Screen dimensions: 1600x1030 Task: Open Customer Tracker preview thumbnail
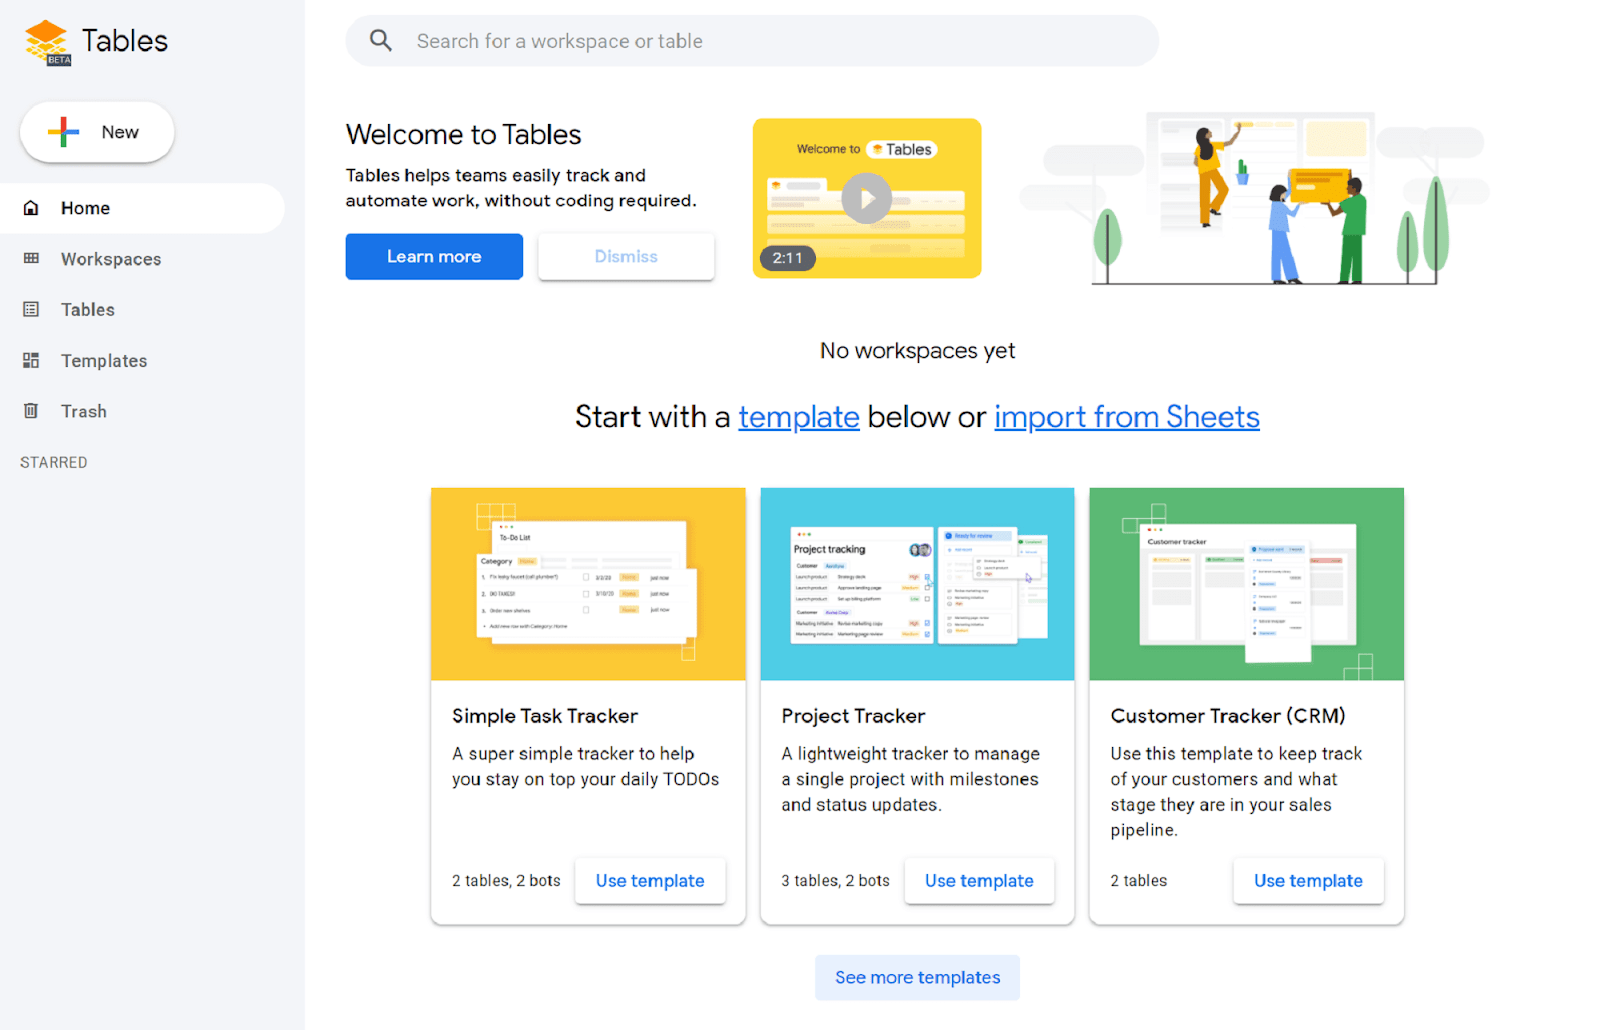point(1246,584)
